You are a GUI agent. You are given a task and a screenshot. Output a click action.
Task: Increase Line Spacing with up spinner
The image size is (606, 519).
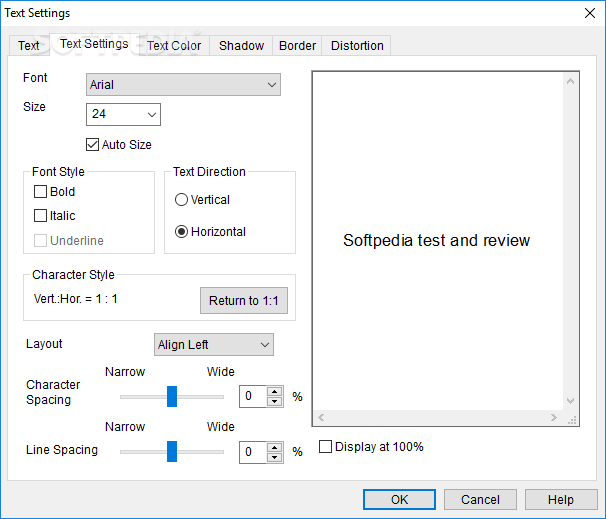click(274, 447)
